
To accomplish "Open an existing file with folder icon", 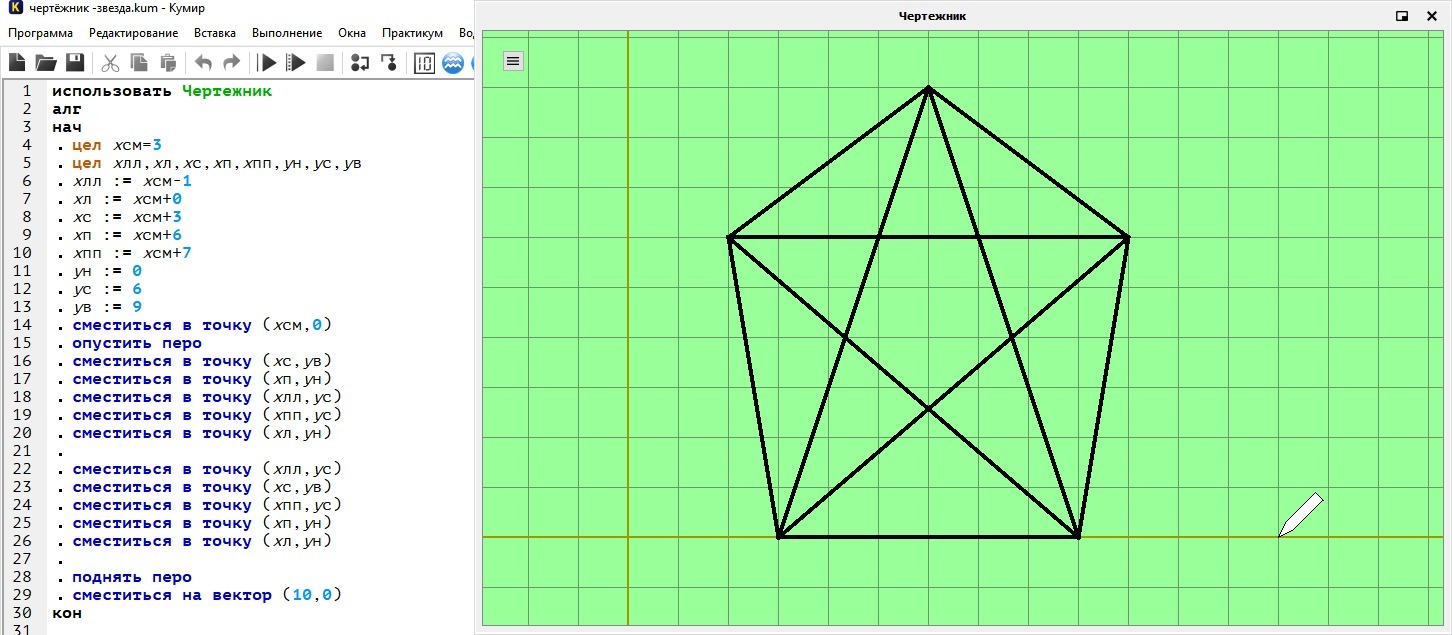I will click(46, 63).
